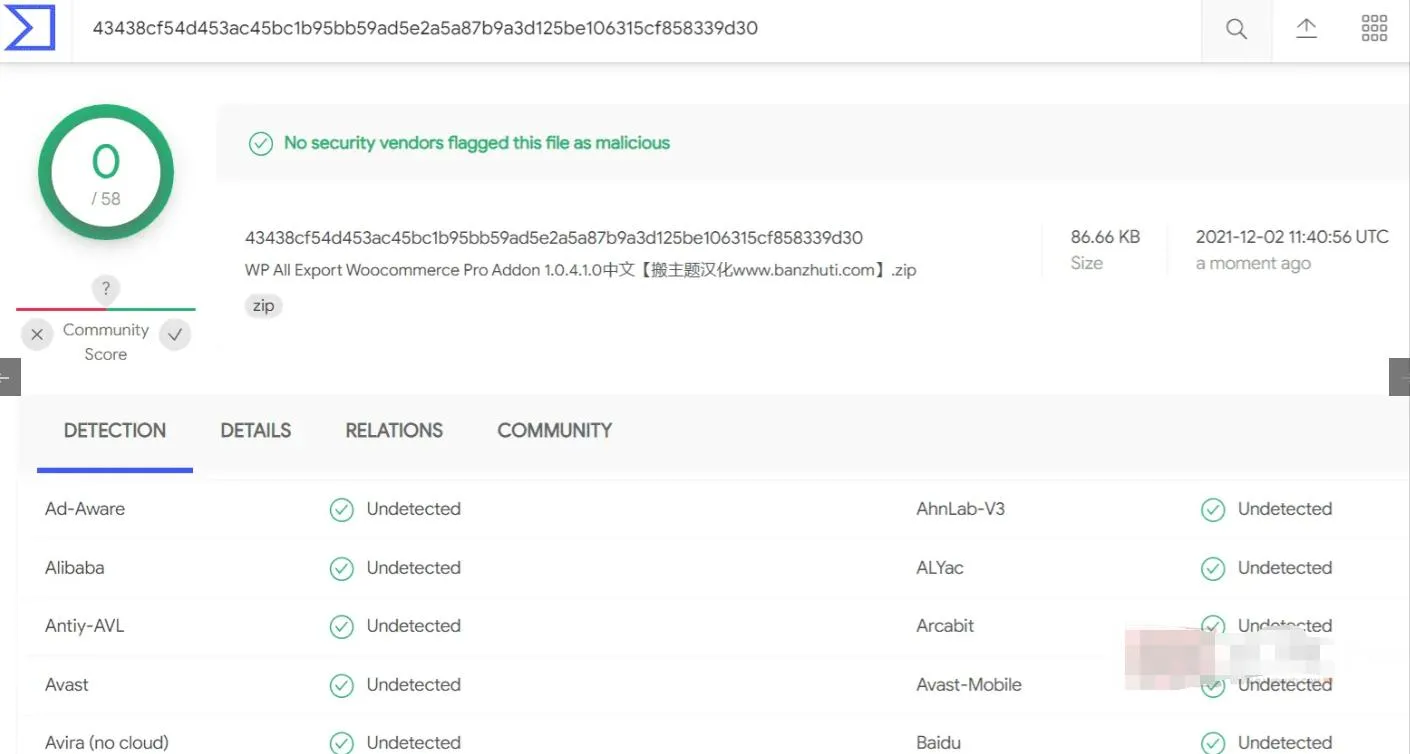
Task: Click AhnLab-V3's Undetected result text
Action: [1285, 509]
